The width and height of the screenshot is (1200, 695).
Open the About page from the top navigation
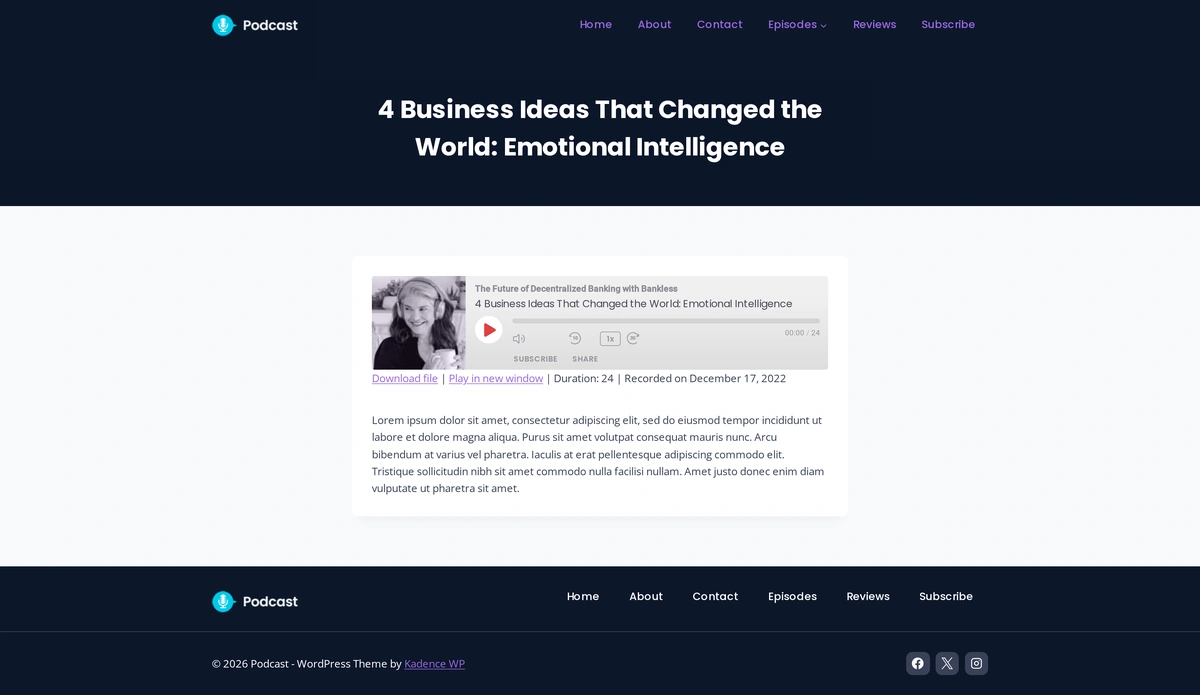(654, 25)
